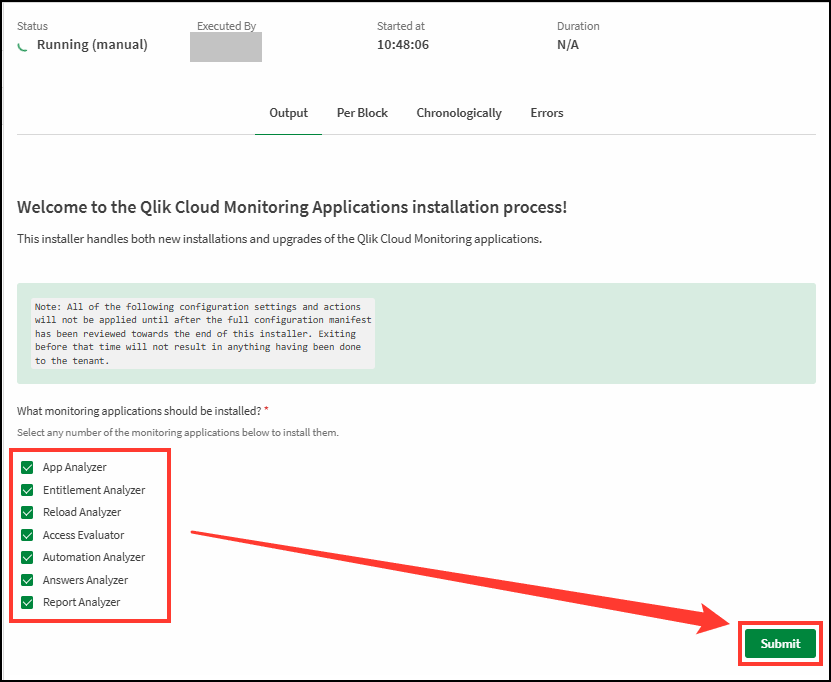
Task: Open the Per Block tab
Action: tap(362, 113)
